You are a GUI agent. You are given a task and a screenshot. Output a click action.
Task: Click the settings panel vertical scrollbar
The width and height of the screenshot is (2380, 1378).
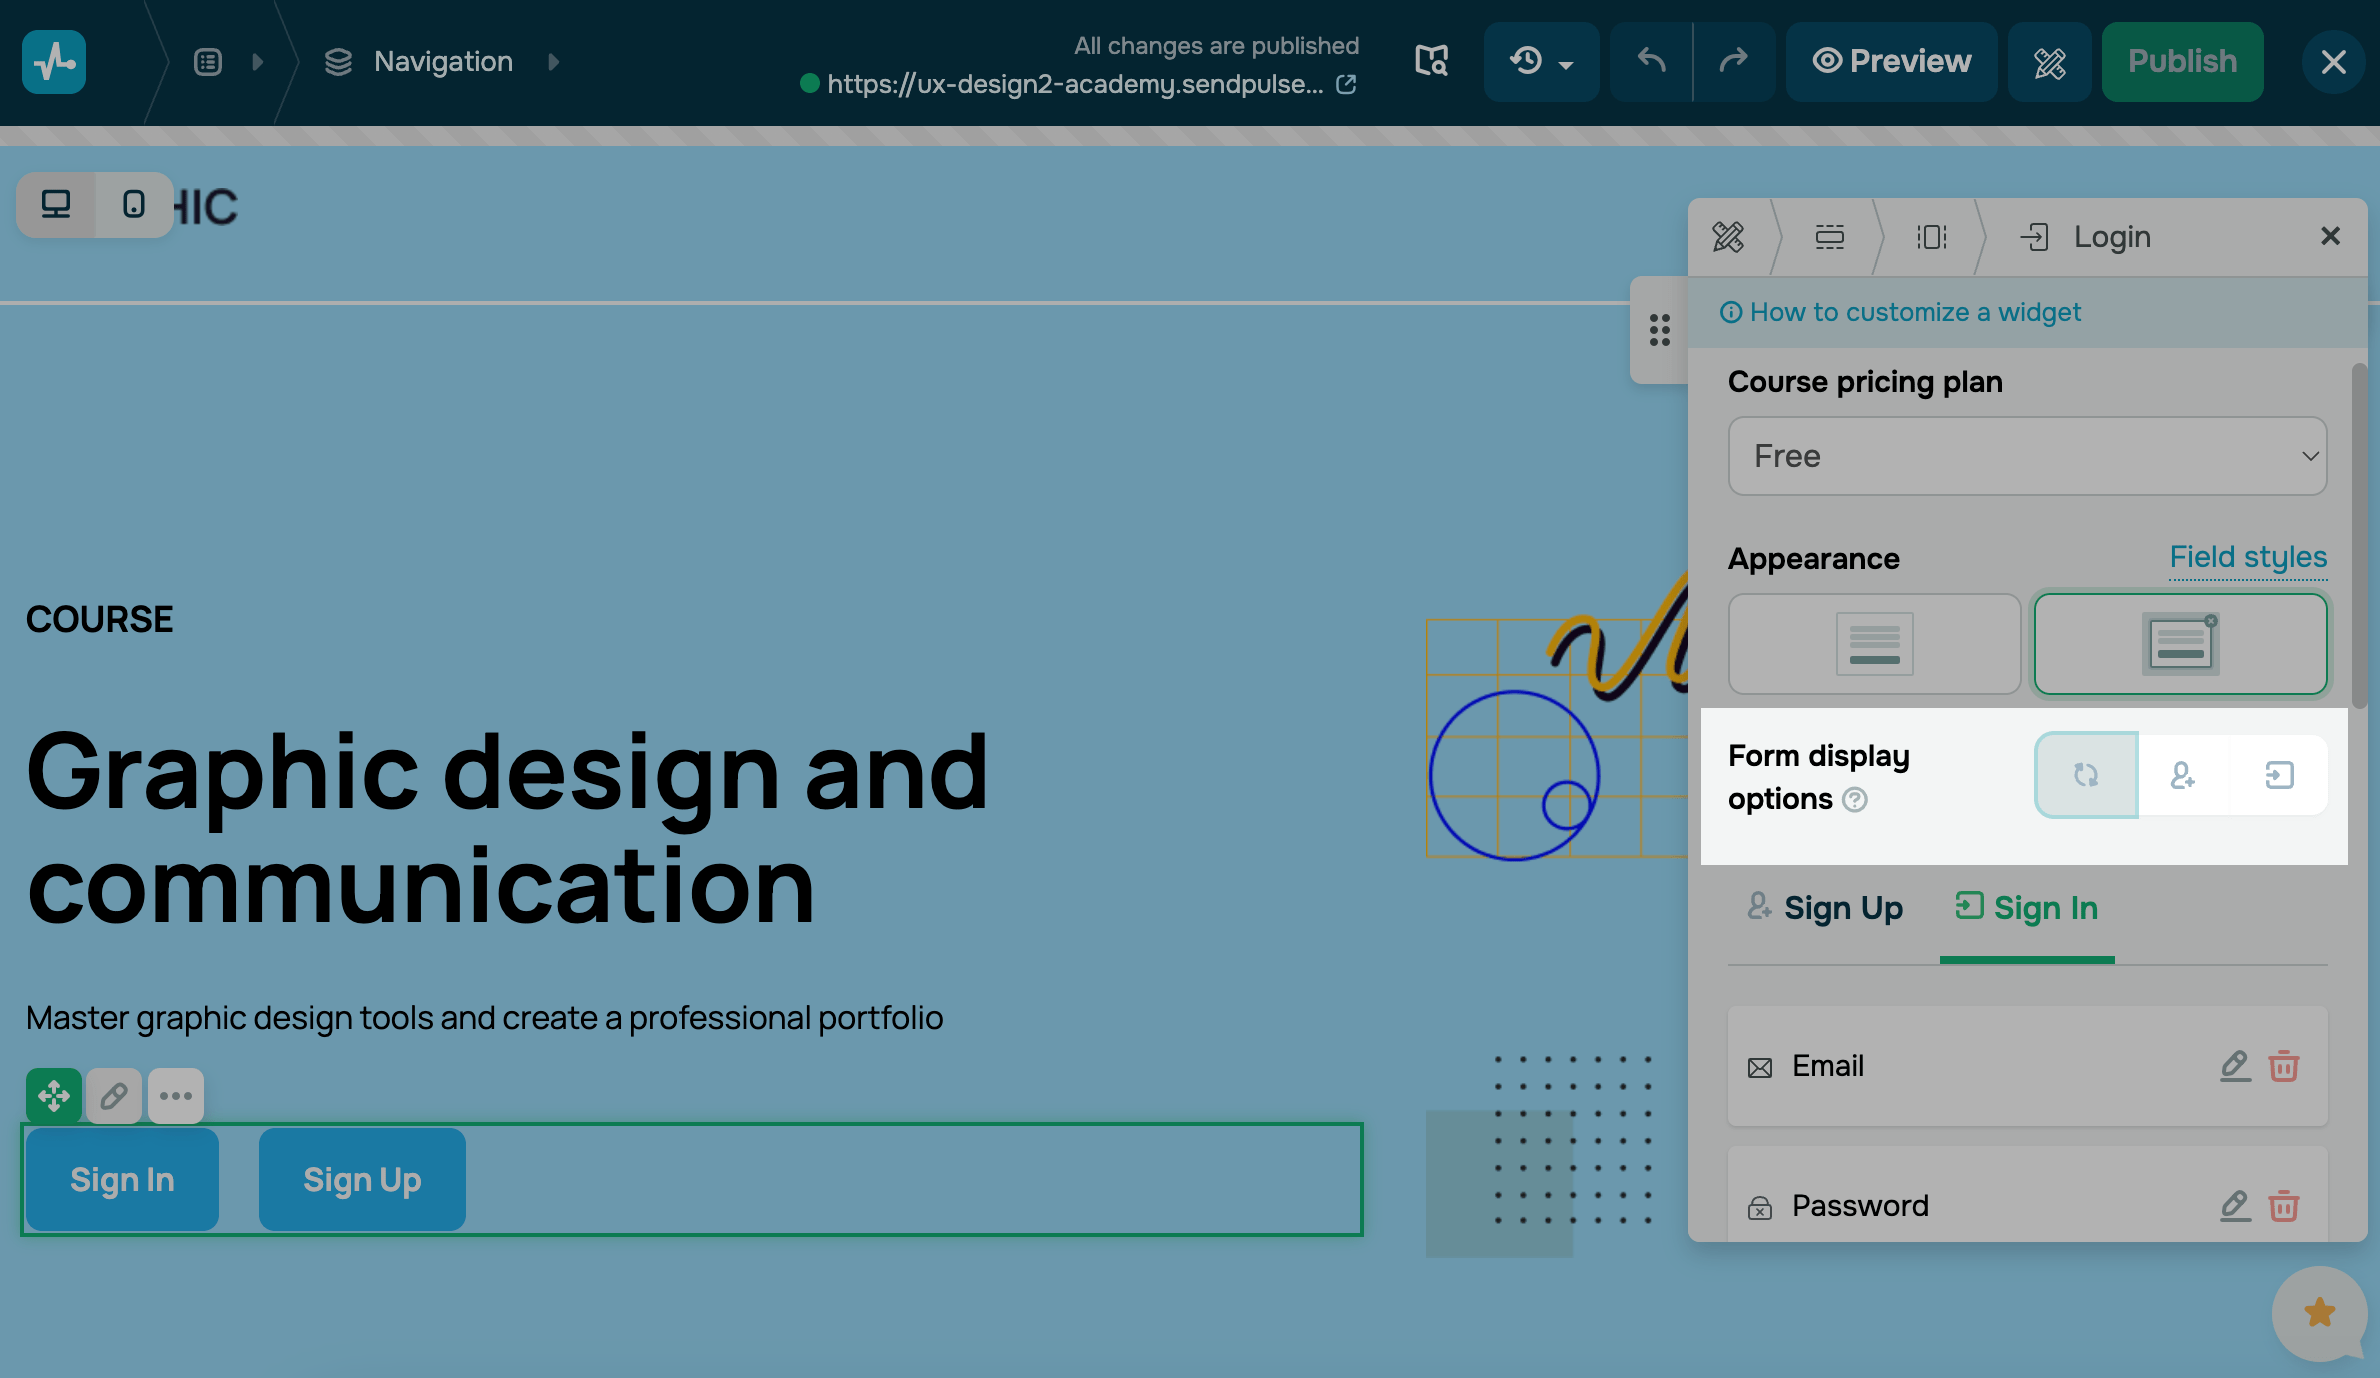pyautogui.click(x=2359, y=536)
